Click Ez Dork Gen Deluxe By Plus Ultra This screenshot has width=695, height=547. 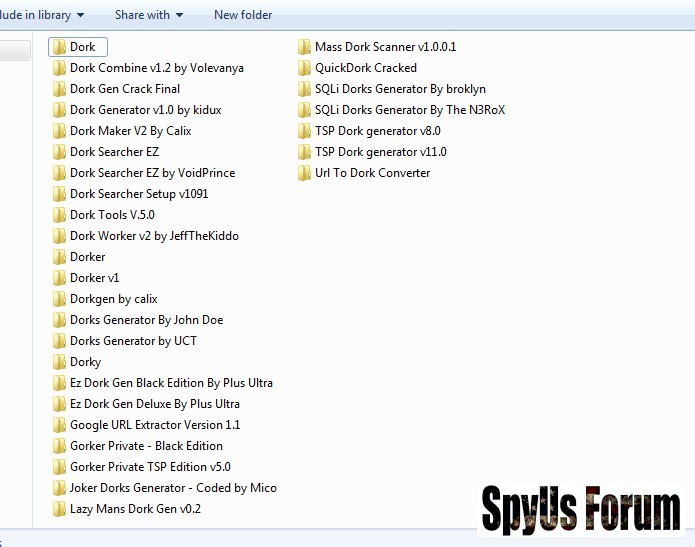[x=155, y=404]
